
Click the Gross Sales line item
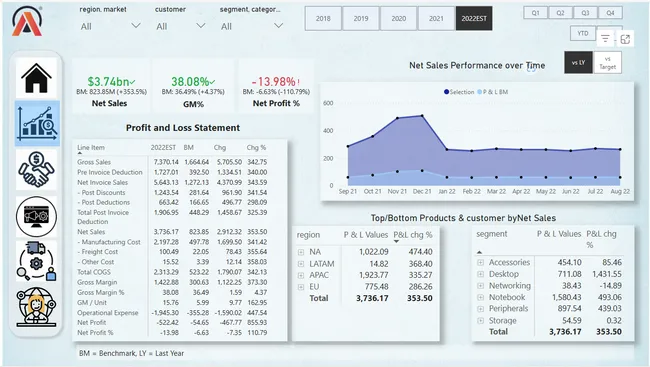[94, 162]
